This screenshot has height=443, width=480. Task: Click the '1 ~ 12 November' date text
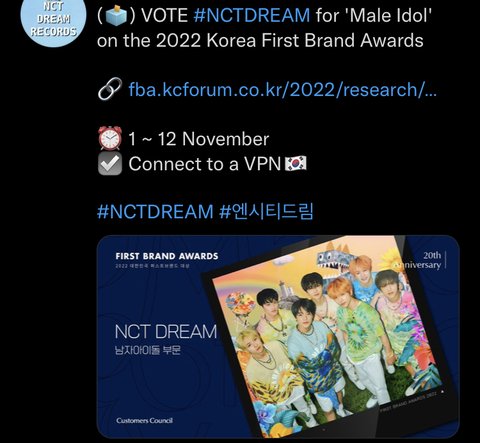[x=199, y=139]
